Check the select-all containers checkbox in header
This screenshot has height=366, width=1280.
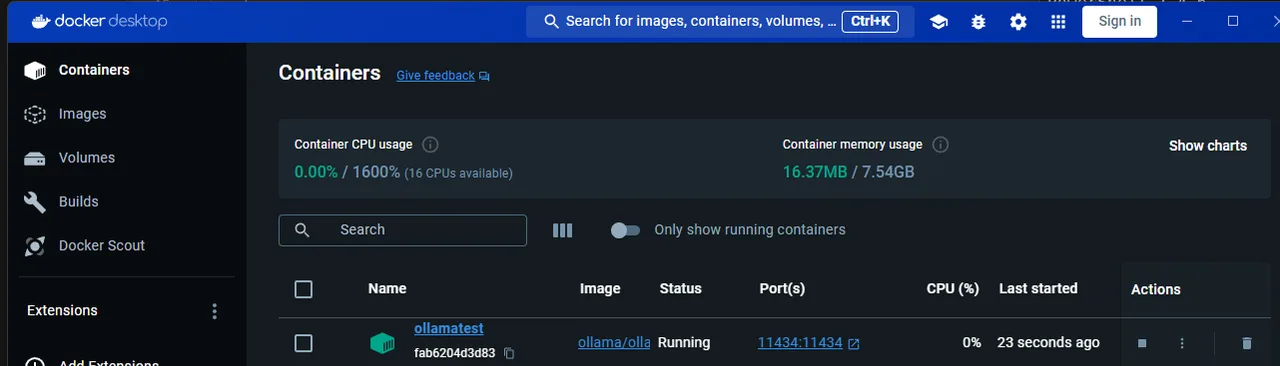[304, 289]
